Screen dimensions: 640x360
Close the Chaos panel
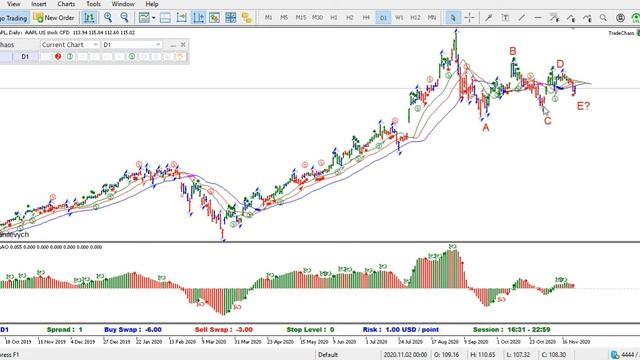pyautogui.click(x=183, y=44)
